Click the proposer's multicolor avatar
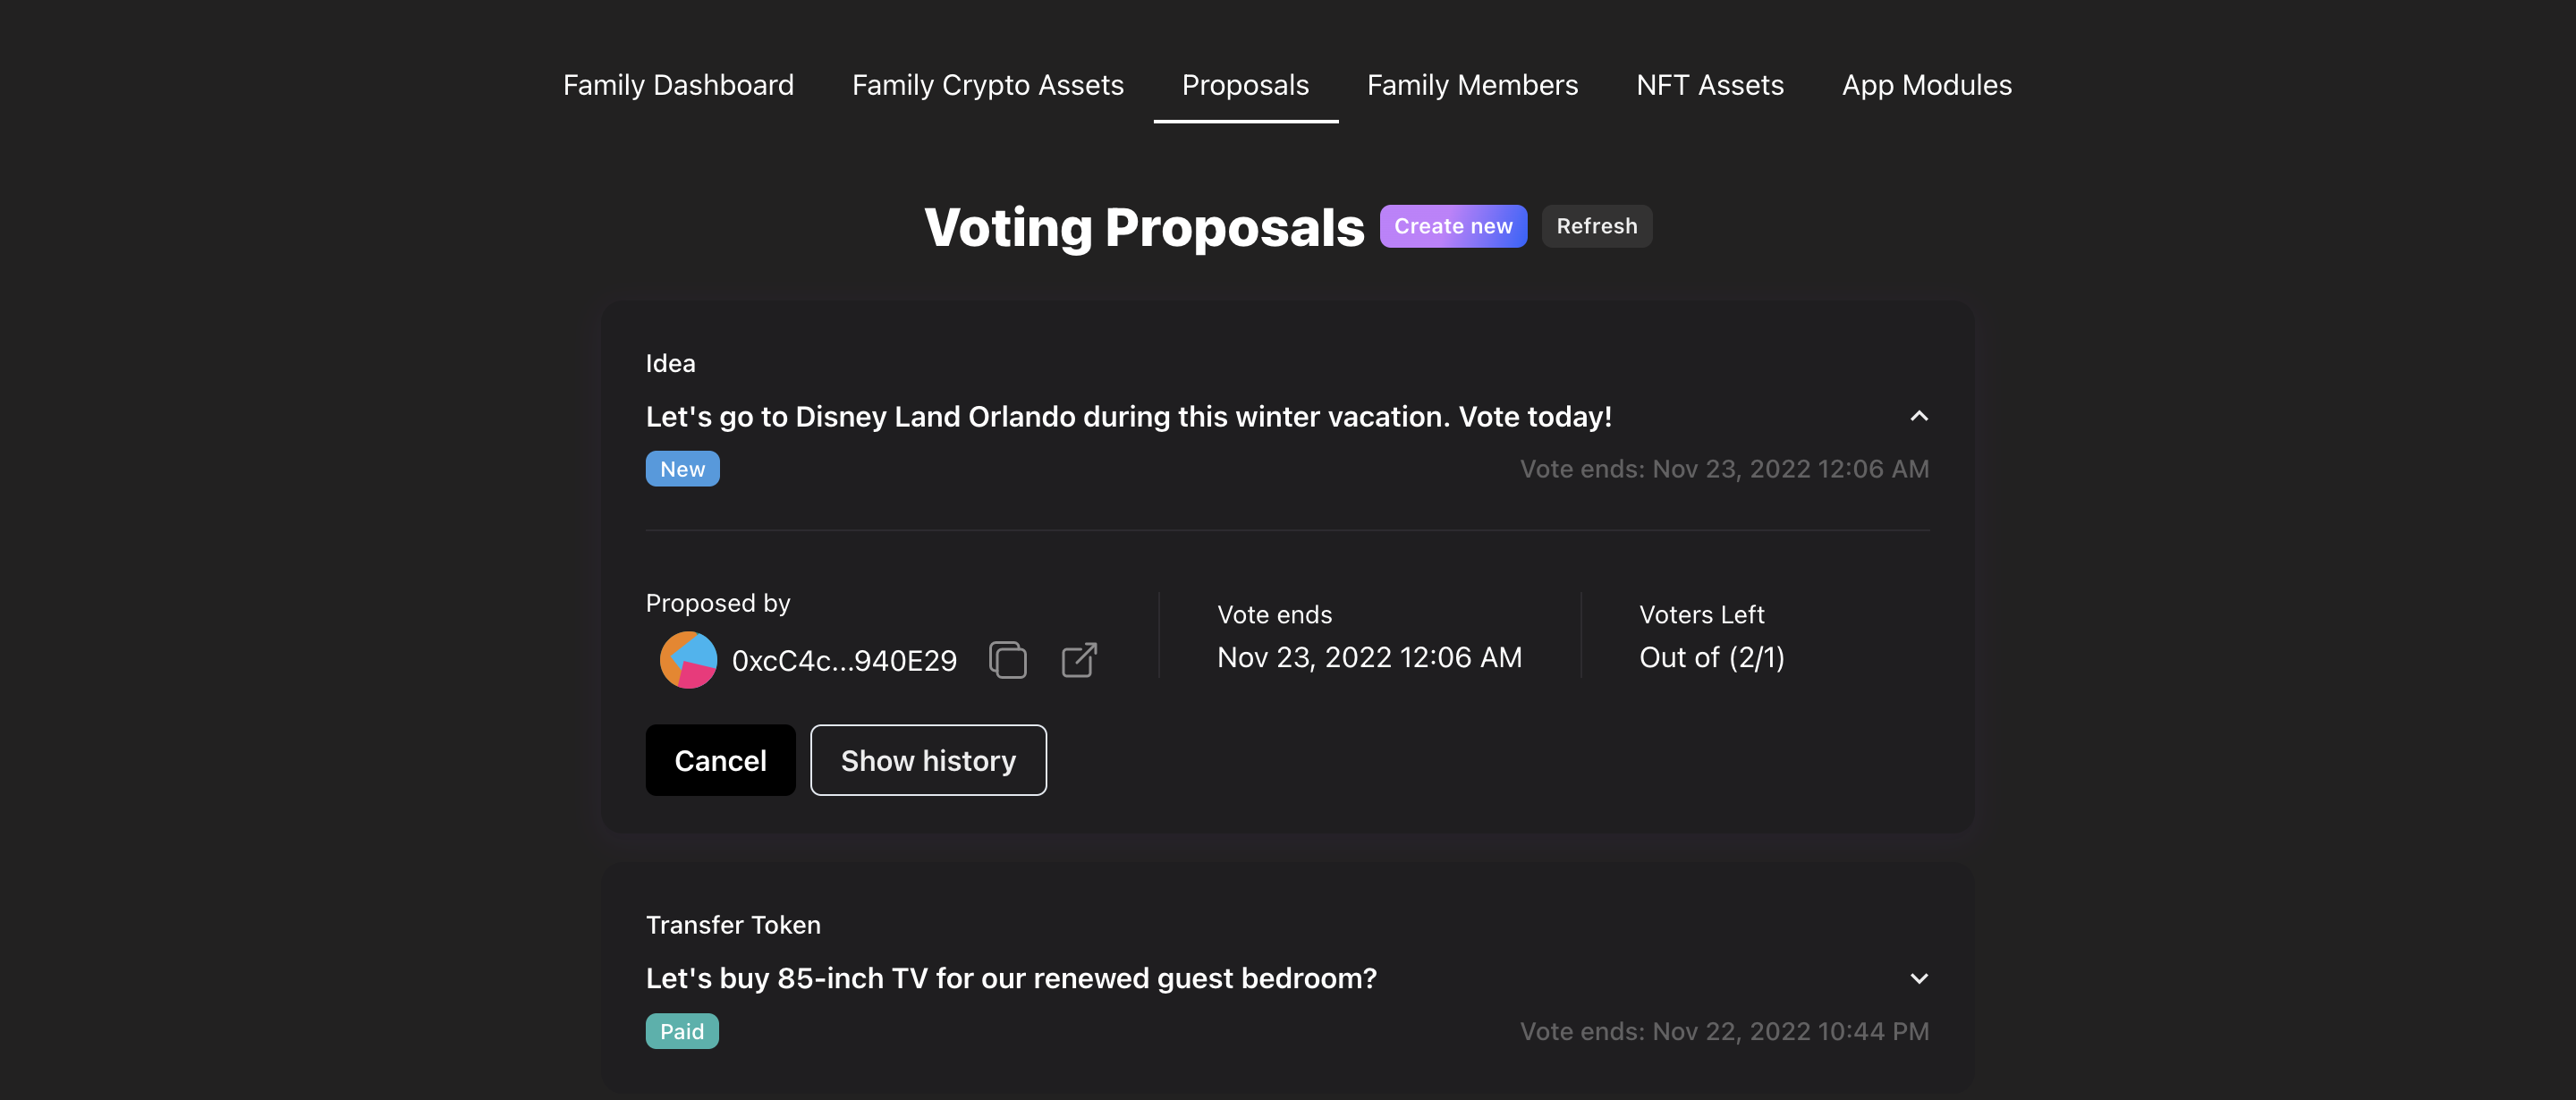The height and width of the screenshot is (1100, 2576). tap(688, 660)
